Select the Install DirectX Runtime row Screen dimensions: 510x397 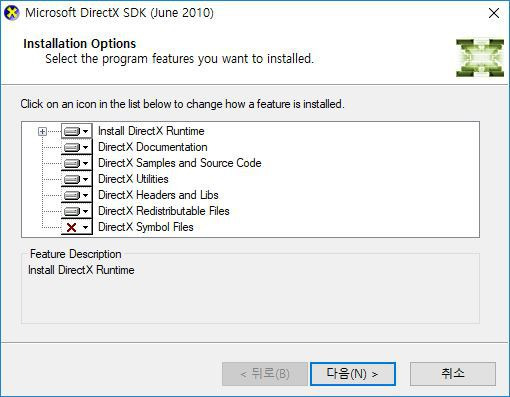pos(151,131)
